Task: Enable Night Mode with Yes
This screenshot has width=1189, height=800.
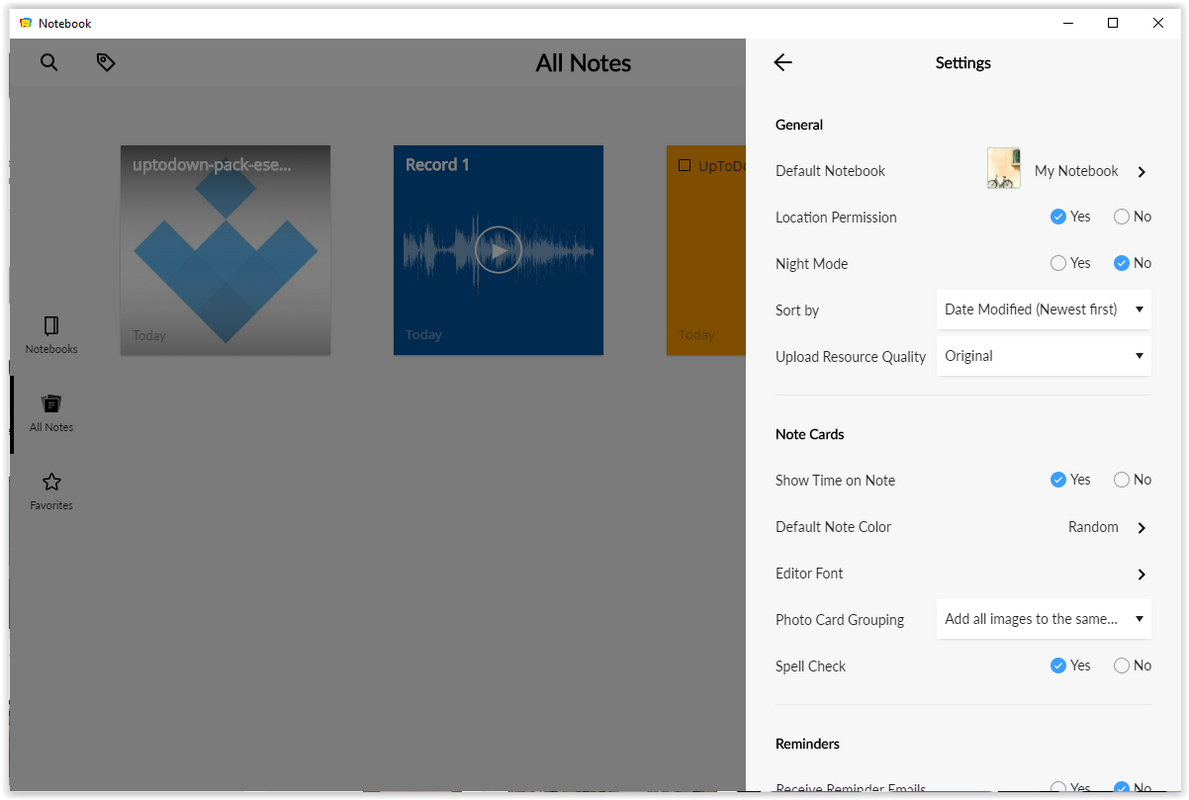Action: pyautogui.click(x=1058, y=263)
